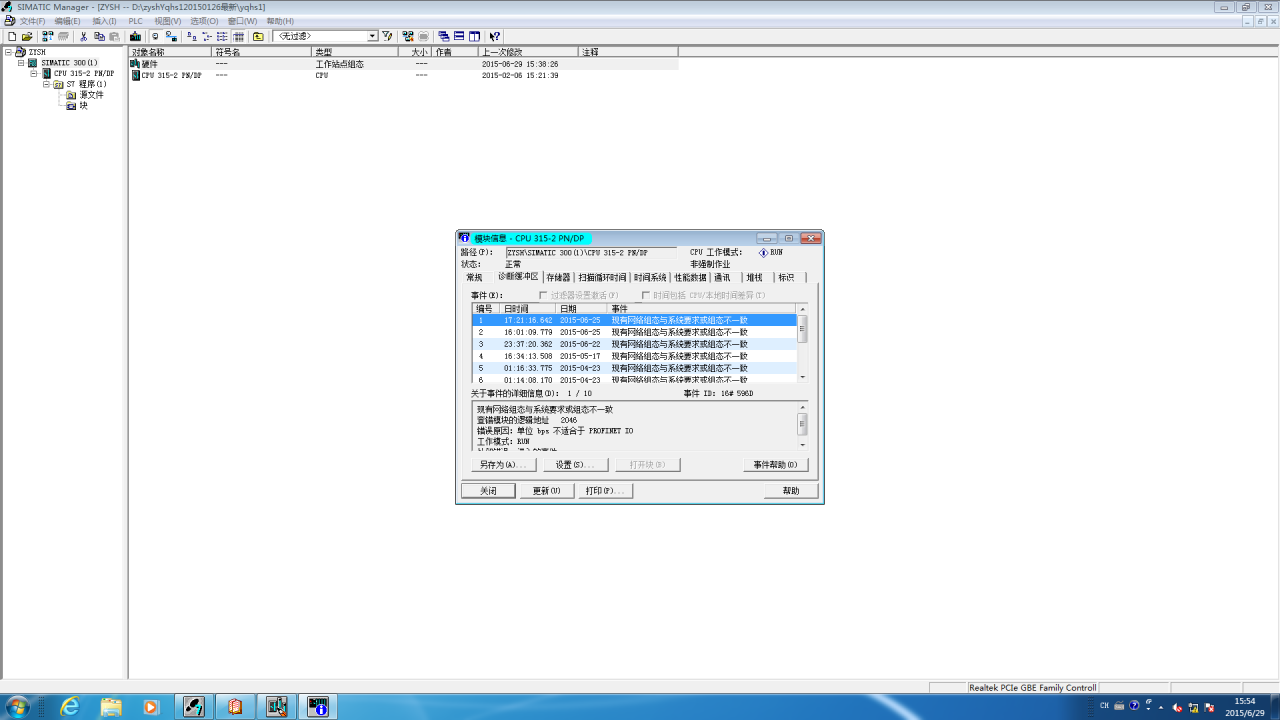Click the Windows Start button
The width and height of the screenshot is (1280, 720).
[17, 707]
